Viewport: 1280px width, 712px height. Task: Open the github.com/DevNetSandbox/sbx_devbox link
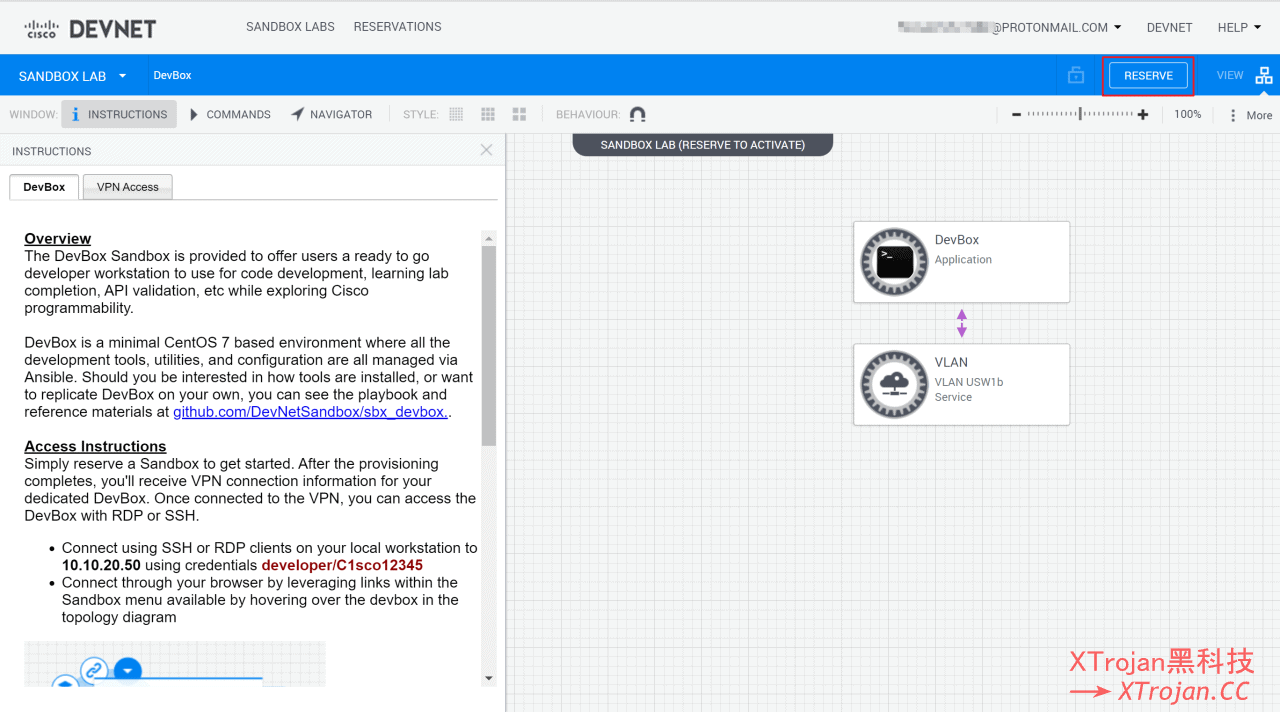(310, 412)
